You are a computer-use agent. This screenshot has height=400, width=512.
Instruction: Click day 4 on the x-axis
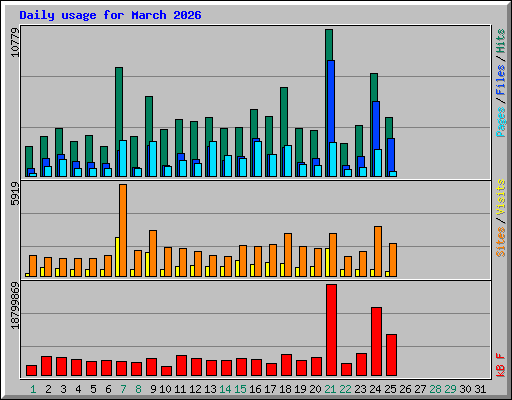tap(78, 389)
